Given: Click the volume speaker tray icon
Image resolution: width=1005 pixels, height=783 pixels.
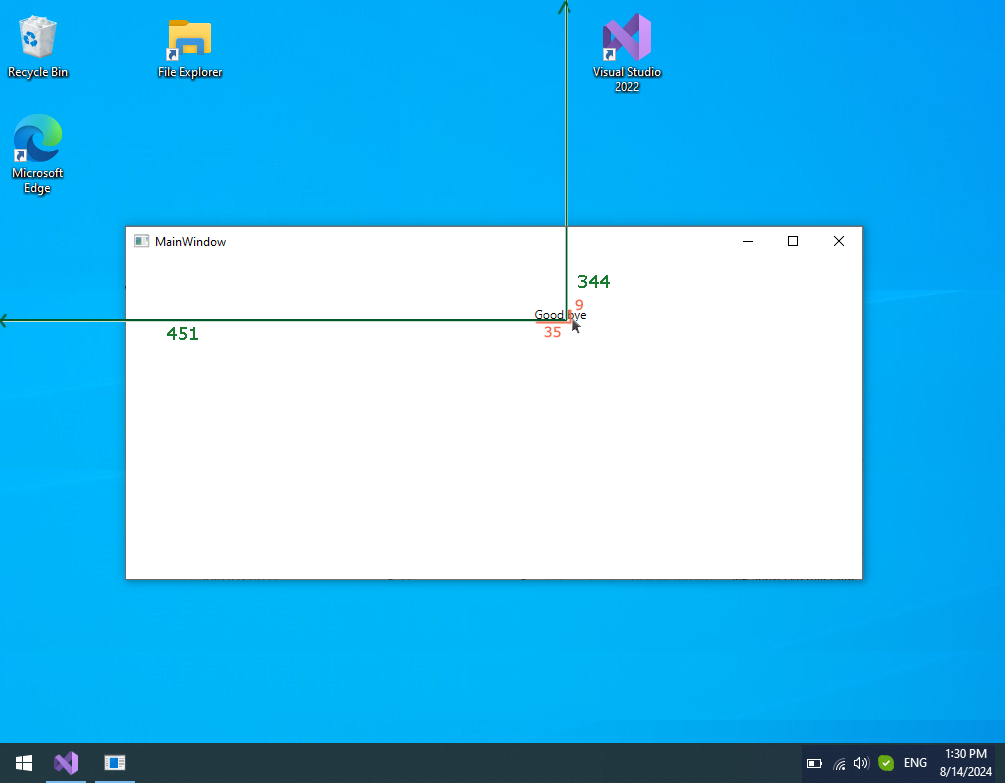Looking at the screenshot, I should tap(861, 763).
